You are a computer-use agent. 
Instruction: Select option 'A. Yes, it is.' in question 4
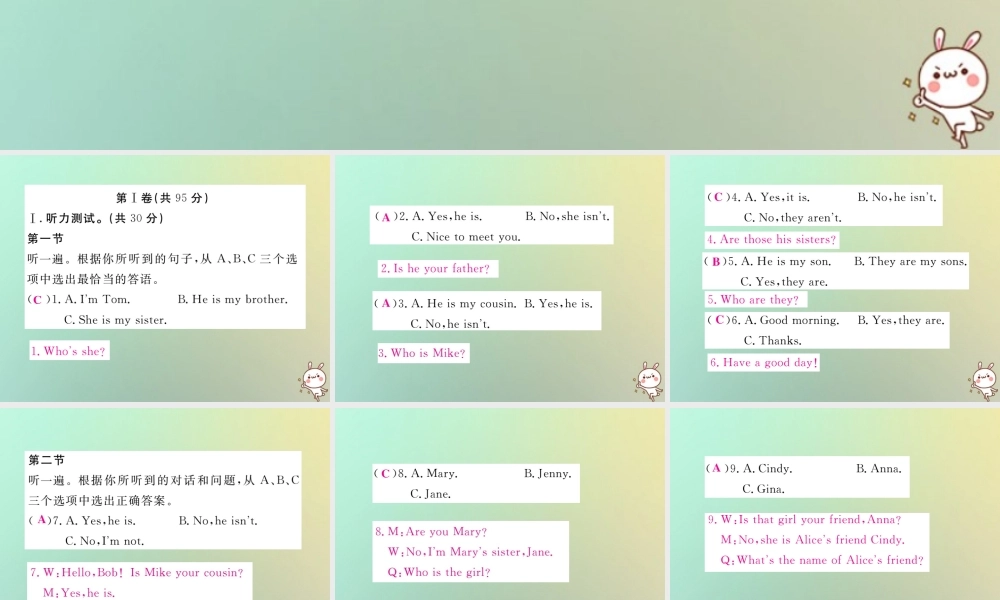[x=777, y=197]
